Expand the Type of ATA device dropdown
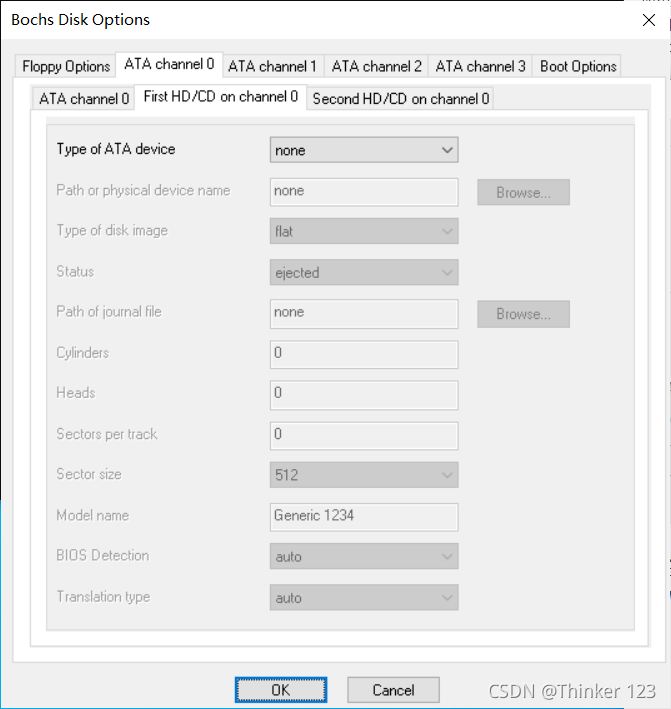Screen dimensions: 671x709 click(x=364, y=150)
